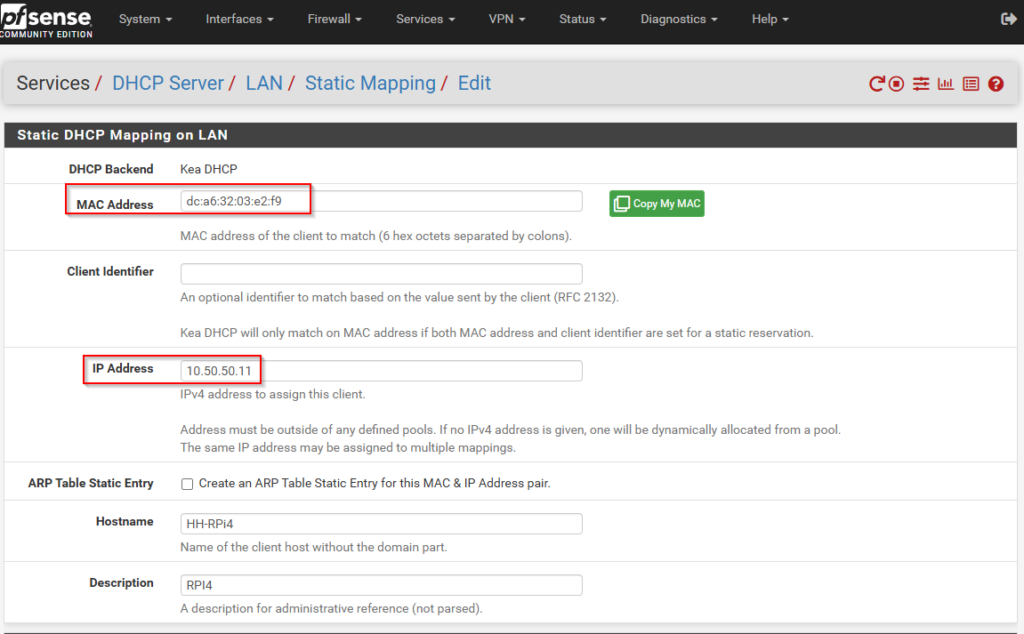Select the Hostname field containing HH-RPi4
1024x634 pixels.
[x=381, y=524]
